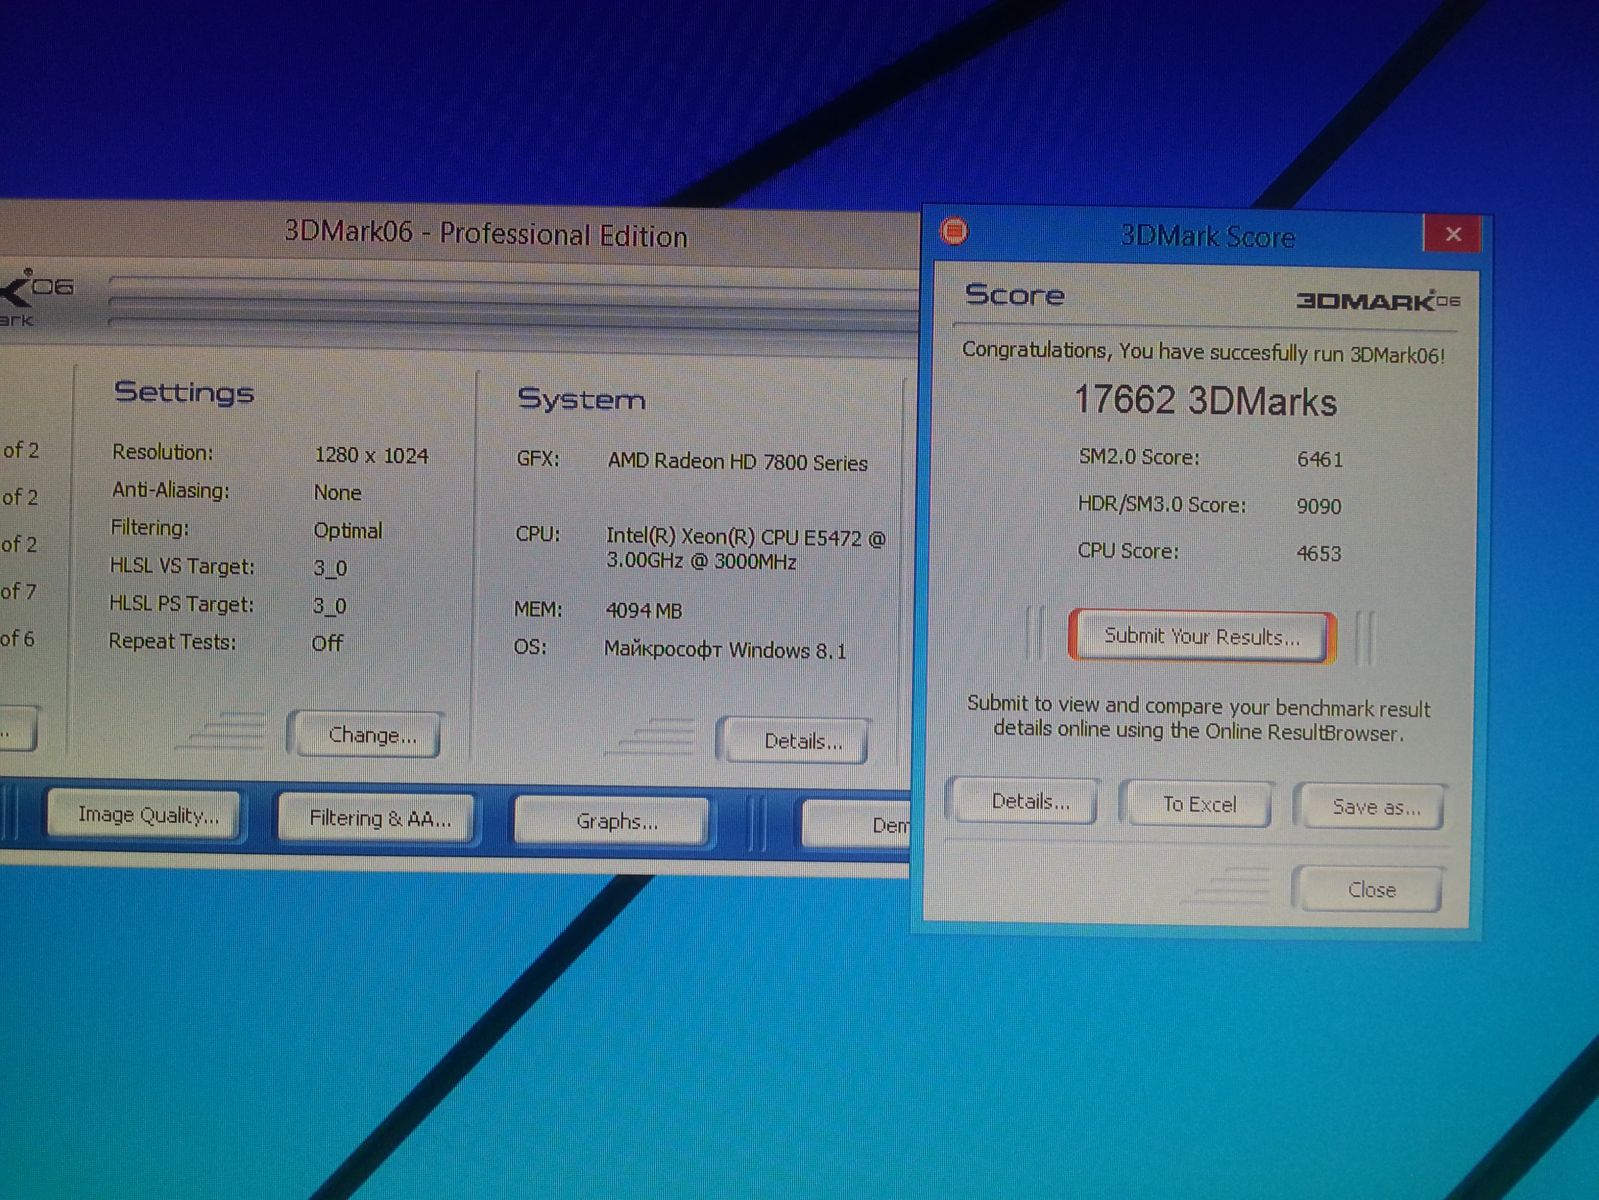Open the Image Quality... tool

[148, 816]
